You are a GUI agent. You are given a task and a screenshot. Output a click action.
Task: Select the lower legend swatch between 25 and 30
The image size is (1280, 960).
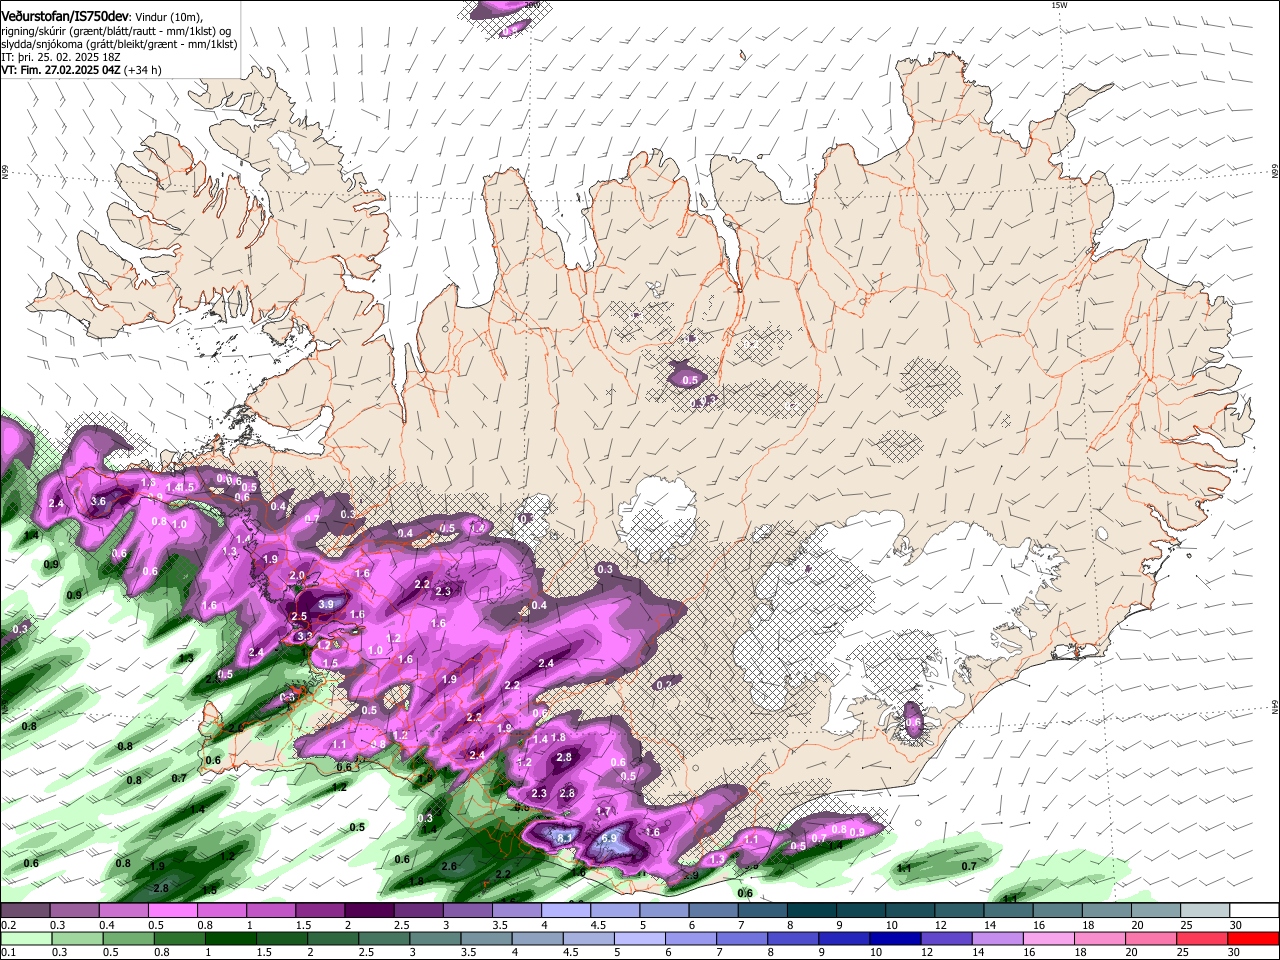(x=1203, y=938)
